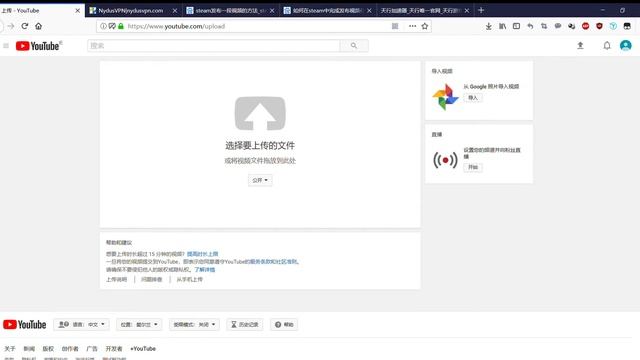The height and width of the screenshot is (360, 640).
Task: Open 历史记录 in the footer
Action: pos(245,324)
